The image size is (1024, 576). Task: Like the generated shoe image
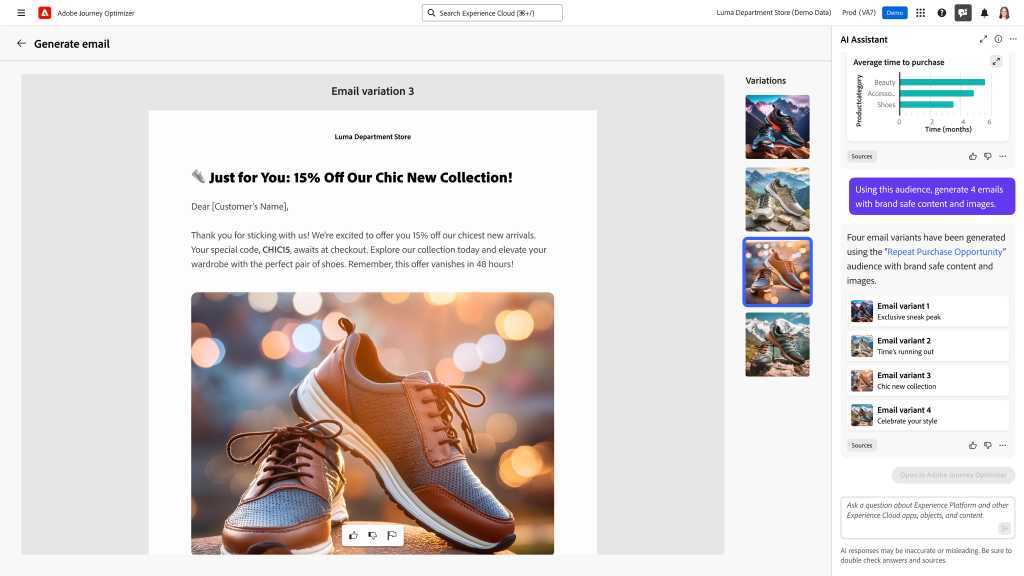[x=353, y=536]
